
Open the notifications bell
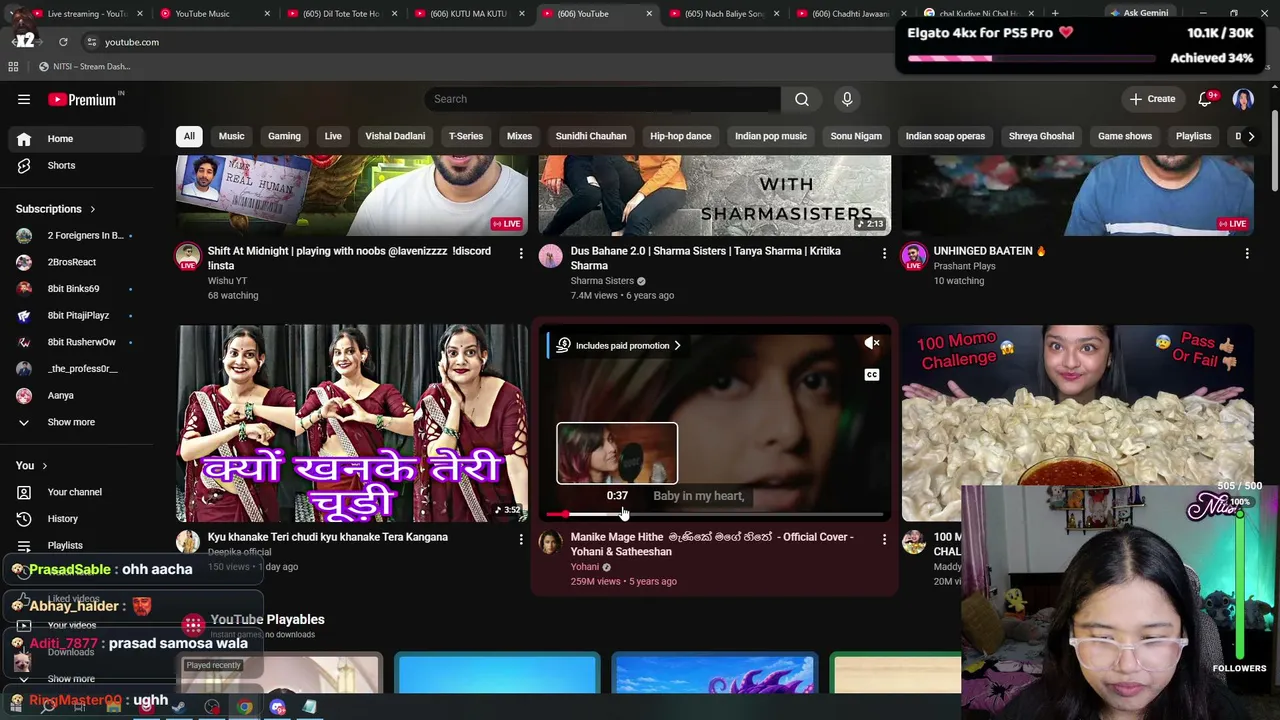pyautogui.click(x=1205, y=99)
